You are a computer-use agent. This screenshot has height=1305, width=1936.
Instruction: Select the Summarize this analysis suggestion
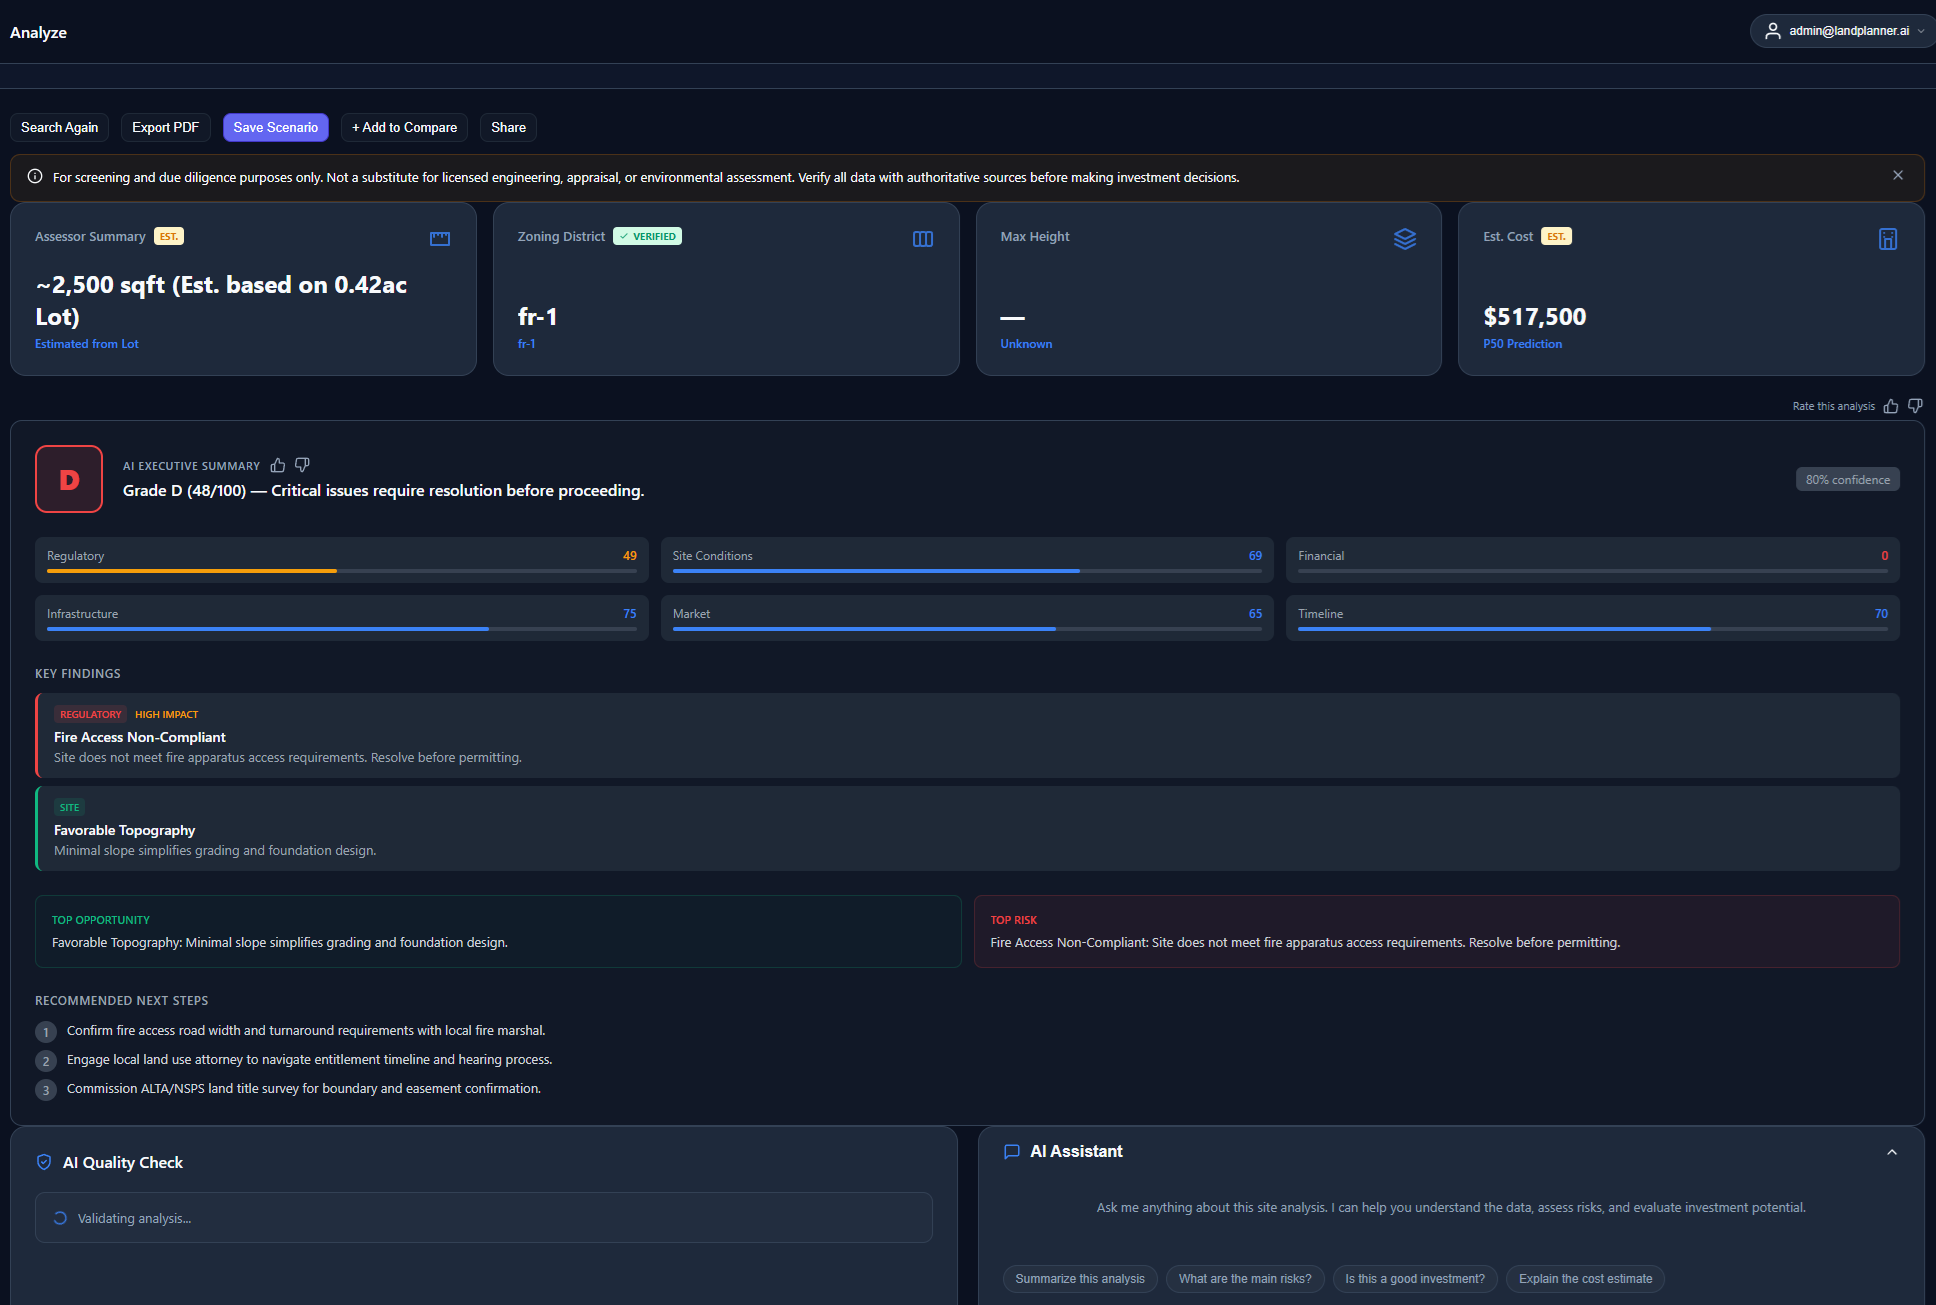(x=1080, y=1279)
